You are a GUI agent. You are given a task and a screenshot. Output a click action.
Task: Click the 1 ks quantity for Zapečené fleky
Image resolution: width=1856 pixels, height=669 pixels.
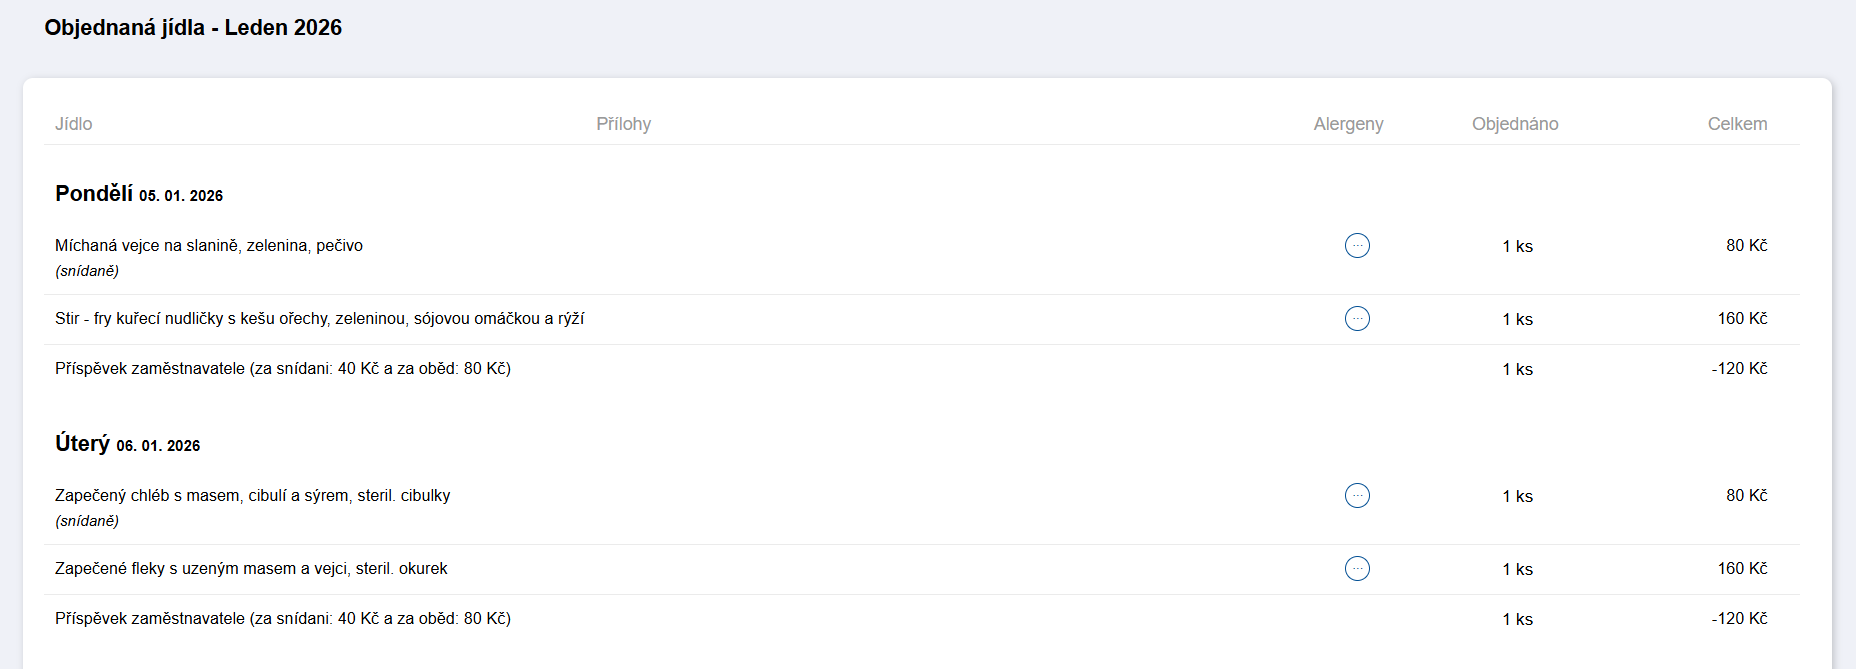[x=1517, y=569]
